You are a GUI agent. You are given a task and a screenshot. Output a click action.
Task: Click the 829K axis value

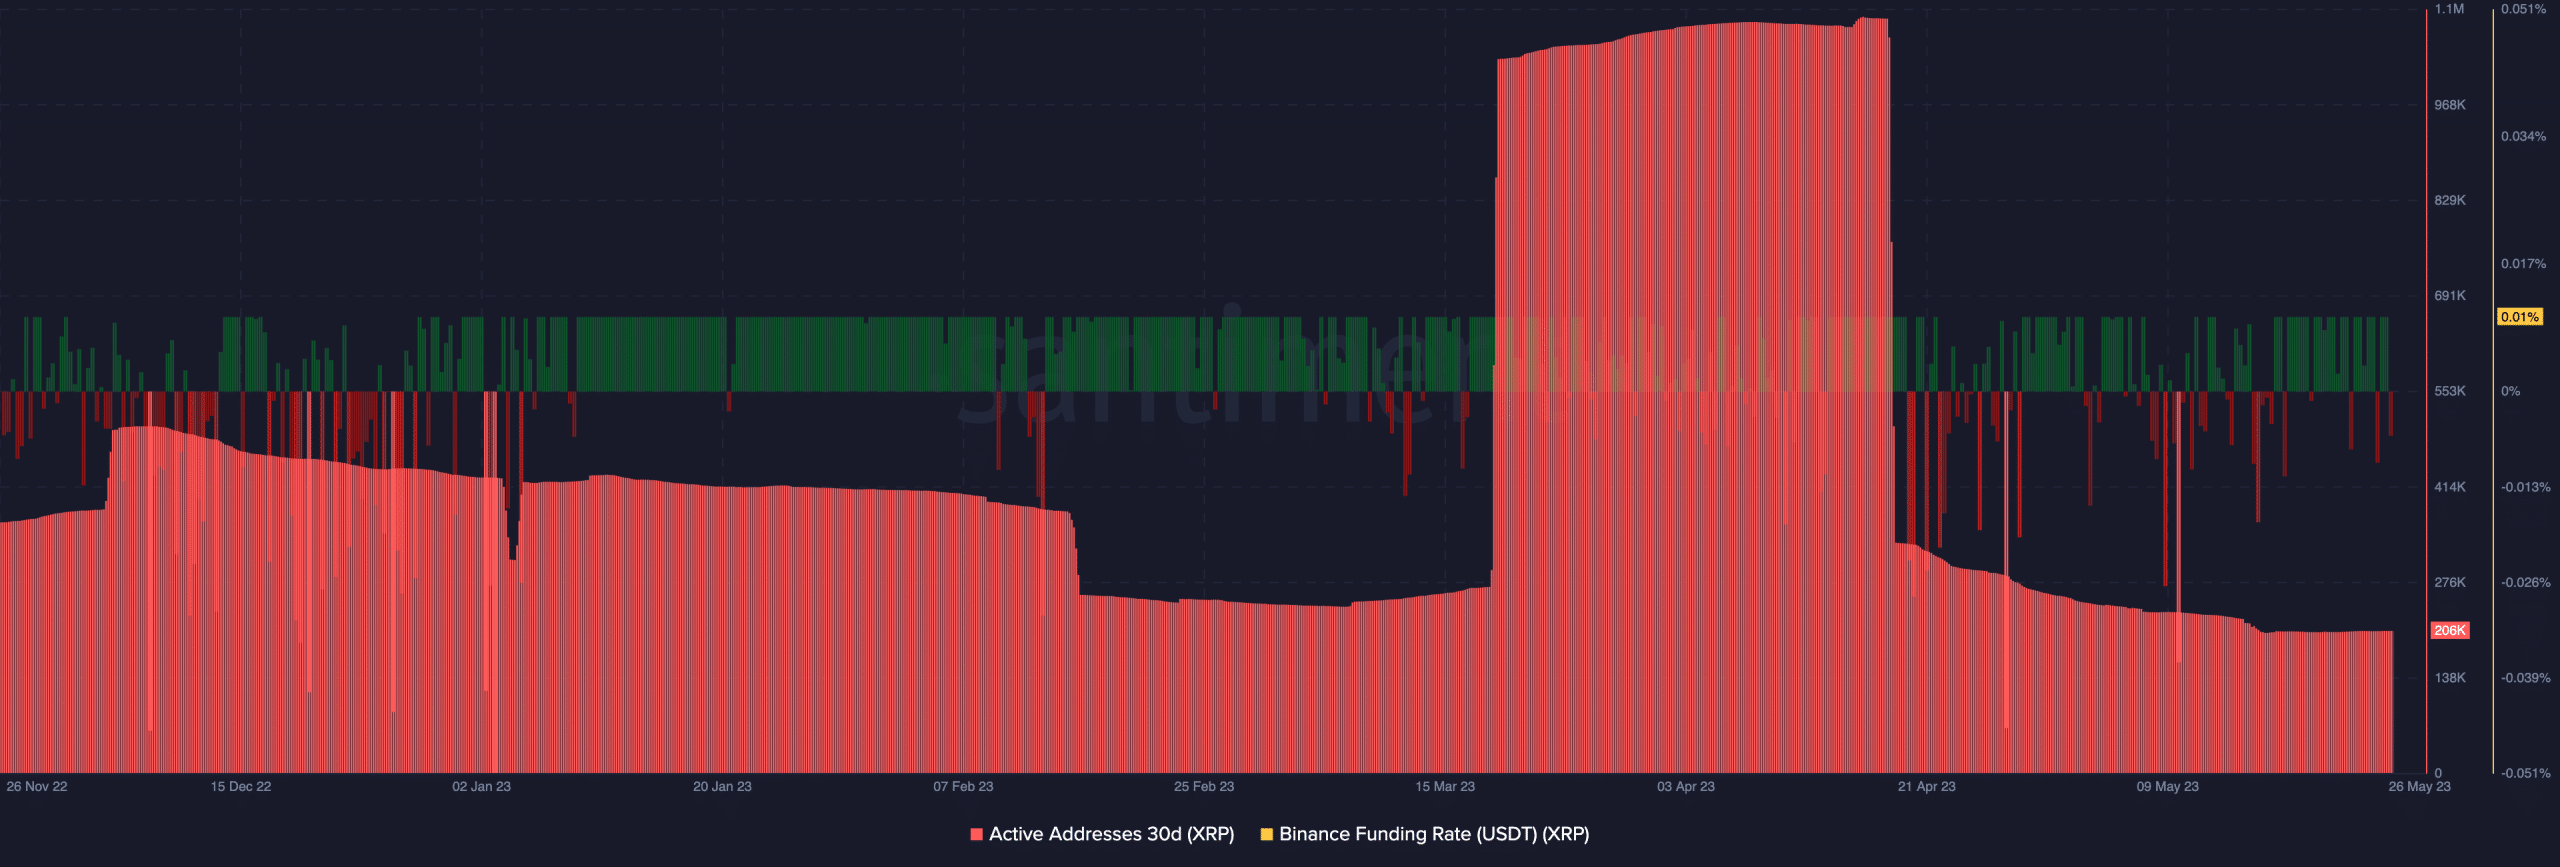tap(2450, 200)
